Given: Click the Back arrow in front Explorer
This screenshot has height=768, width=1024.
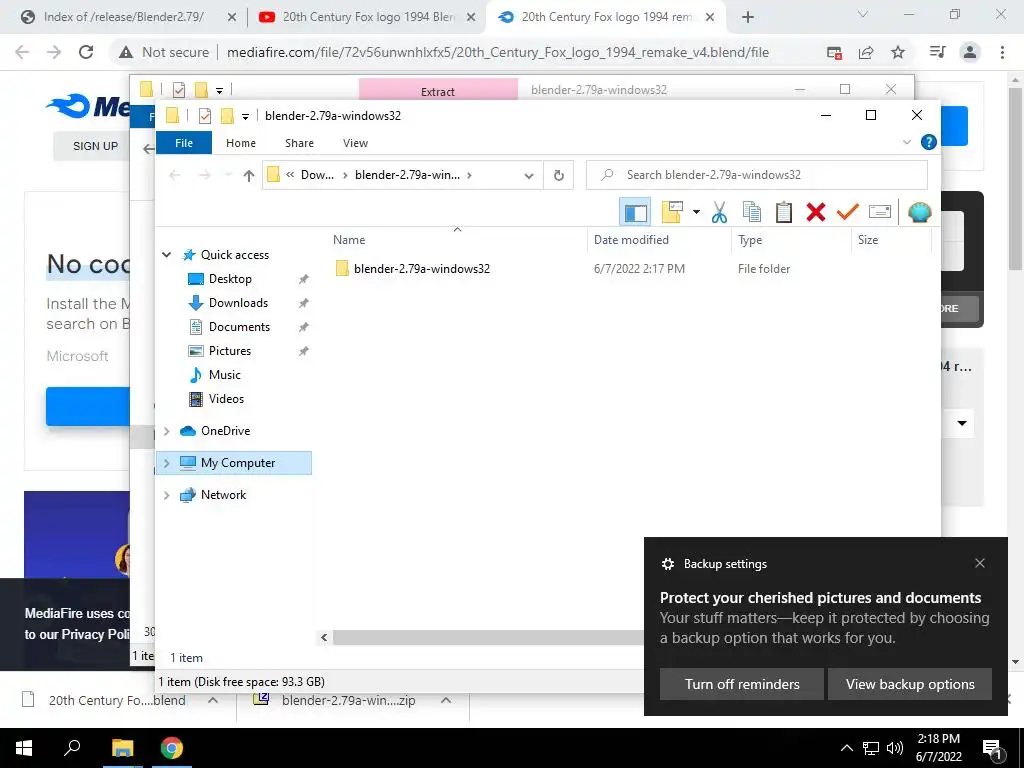Looking at the screenshot, I should pyautogui.click(x=174, y=175).
